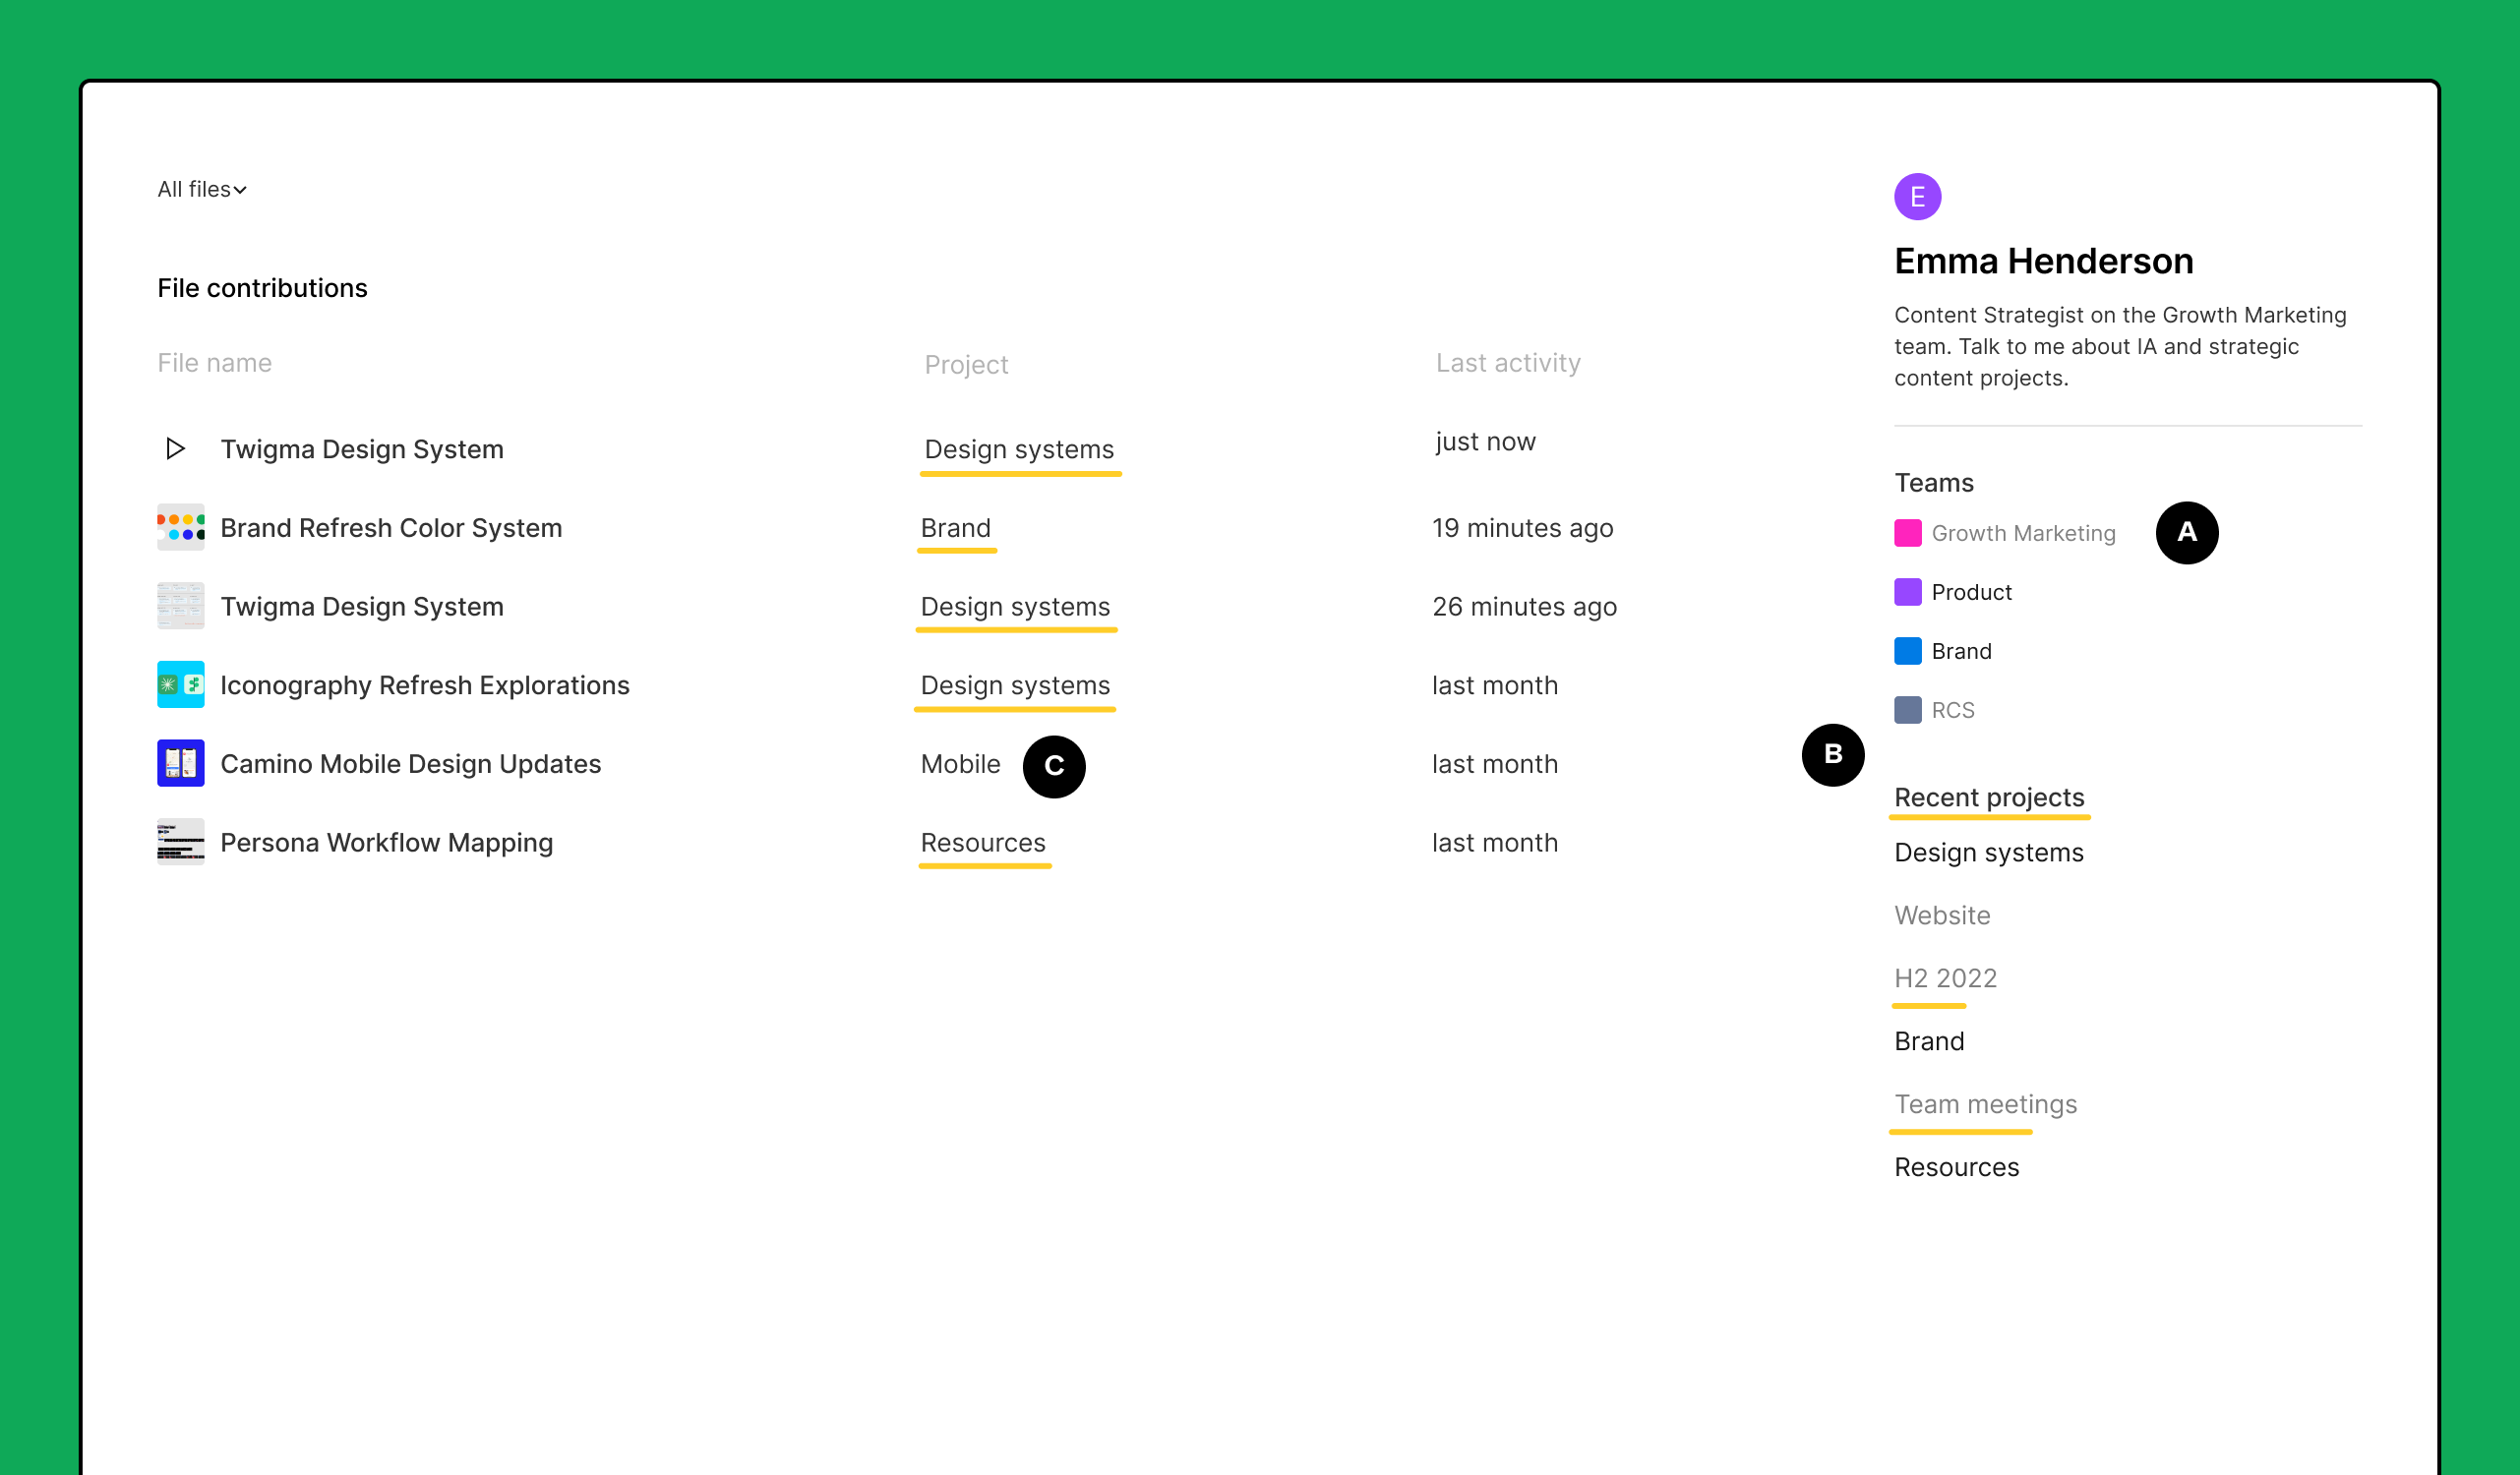This screenshot has width=2520, height=1475.
Task: Click the 'just now' activity value
Action: pos(1485,442)
